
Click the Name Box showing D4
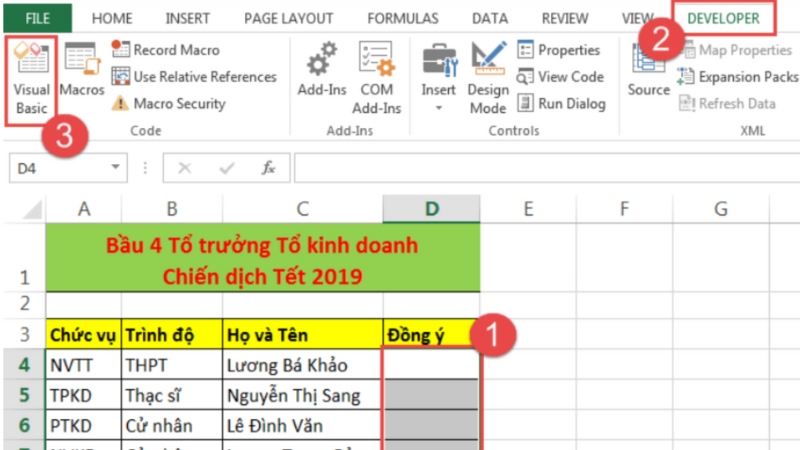pyautogui.click(x=59, y=168)
